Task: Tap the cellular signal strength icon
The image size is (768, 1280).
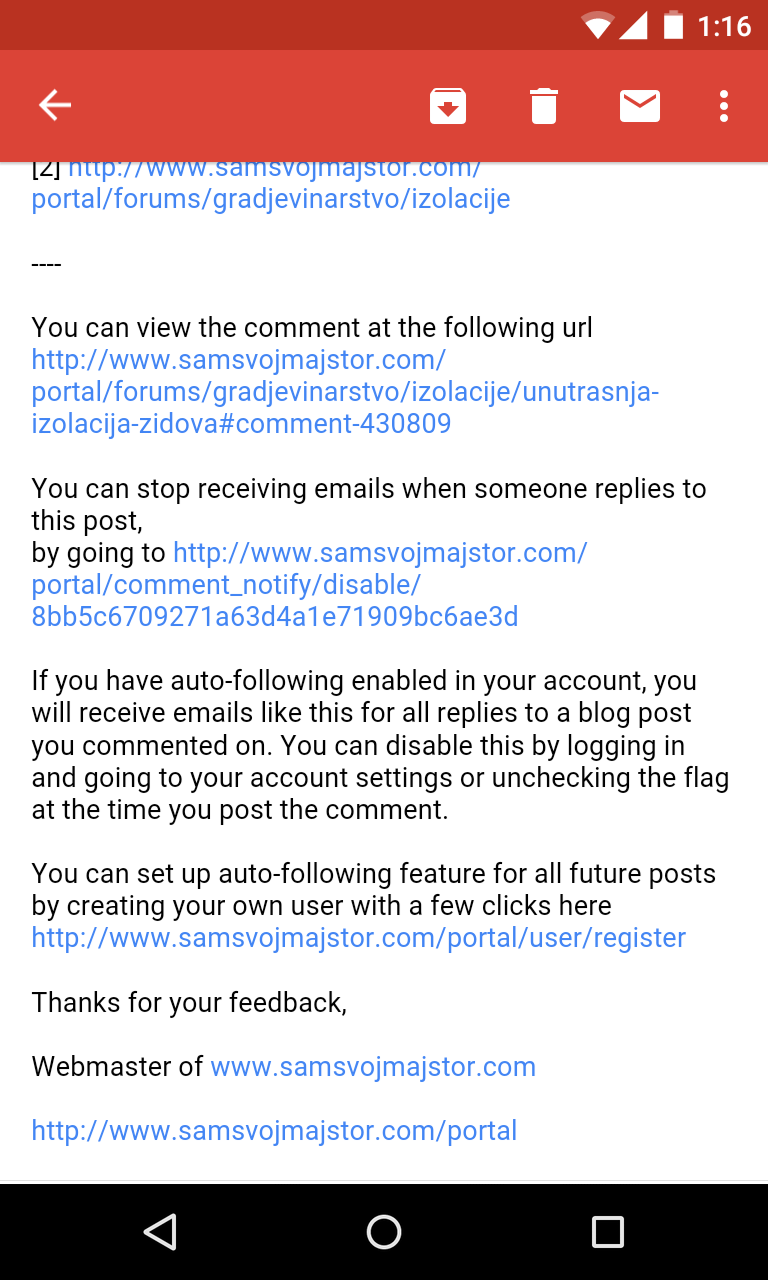Action: click(634, 25)
